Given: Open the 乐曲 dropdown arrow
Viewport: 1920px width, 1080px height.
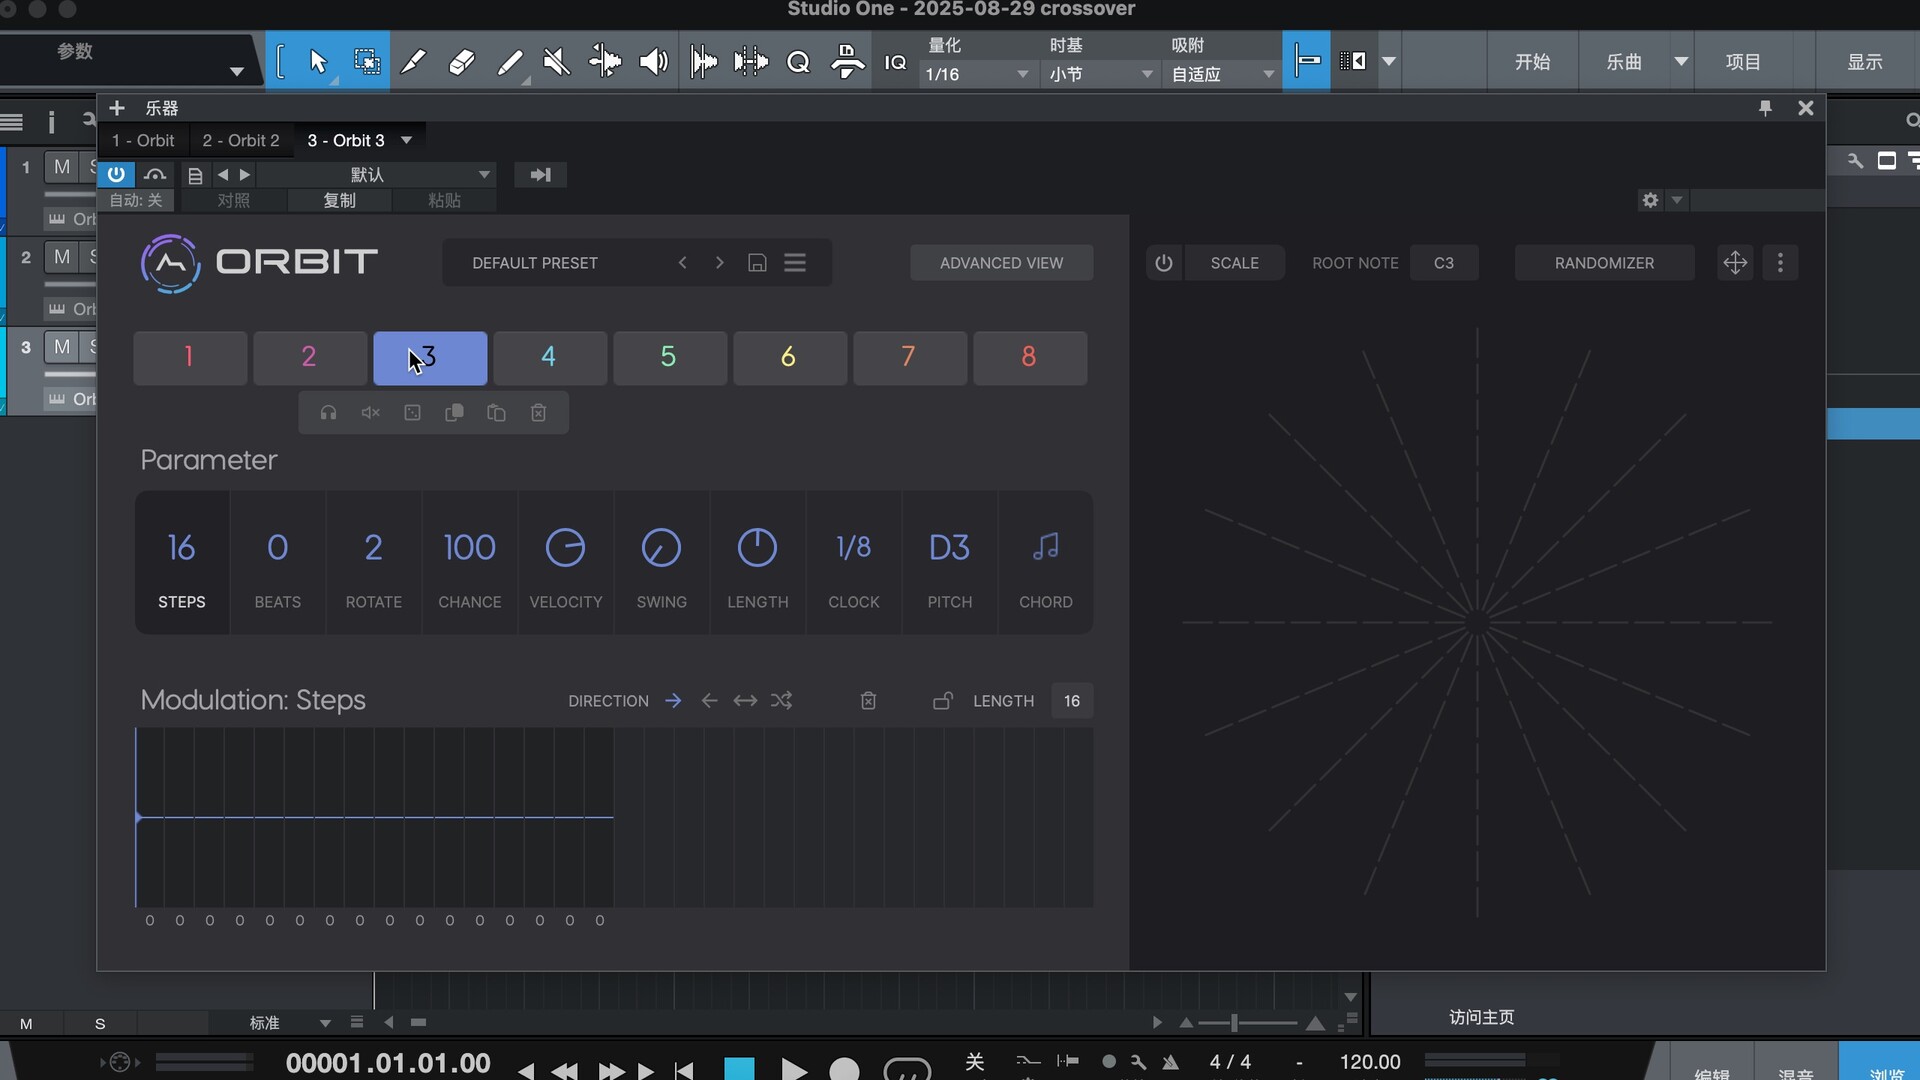Looking at the screenshot, I should point(1682,62).
